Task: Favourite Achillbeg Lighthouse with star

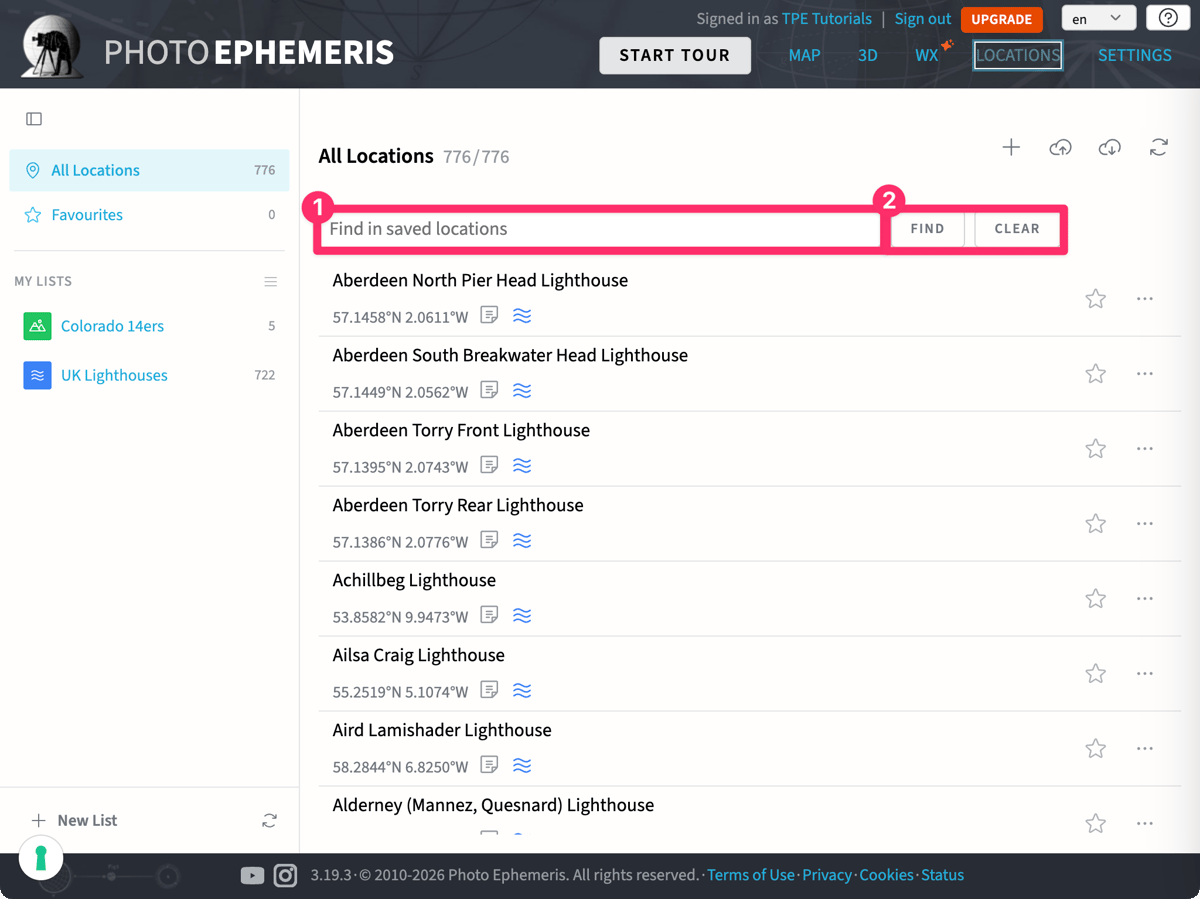Action: pyautogui.click(x=1096, y=598)
